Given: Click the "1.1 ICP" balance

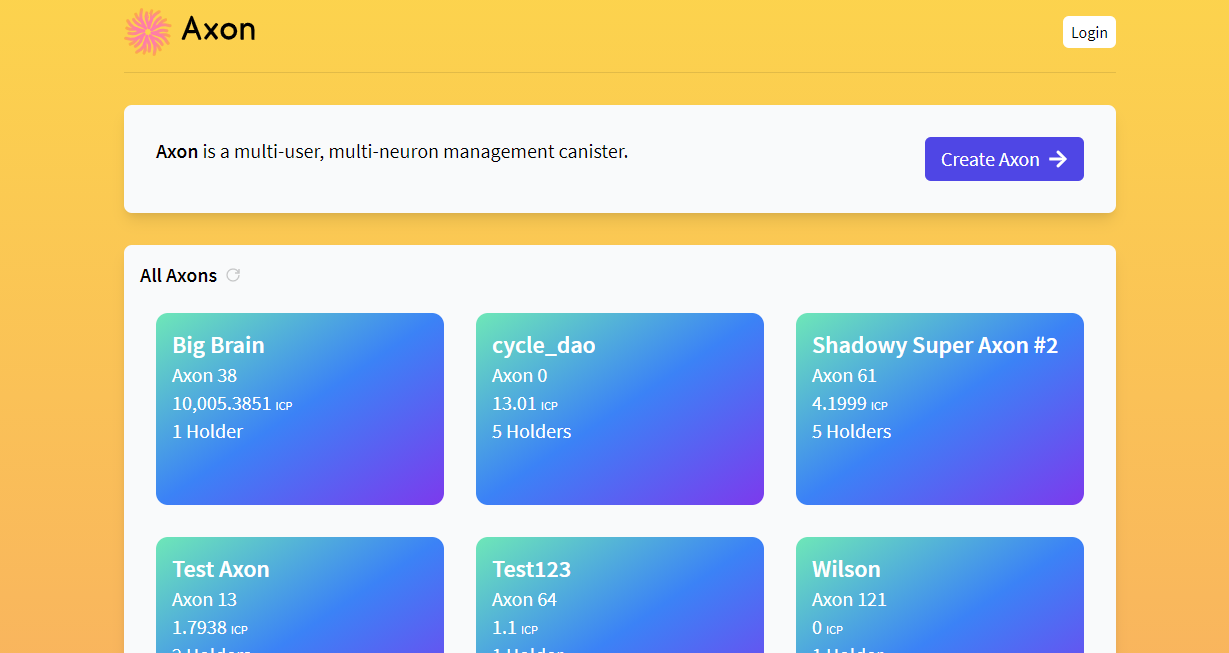Looking at the screenshot, I should coord(515,627).
